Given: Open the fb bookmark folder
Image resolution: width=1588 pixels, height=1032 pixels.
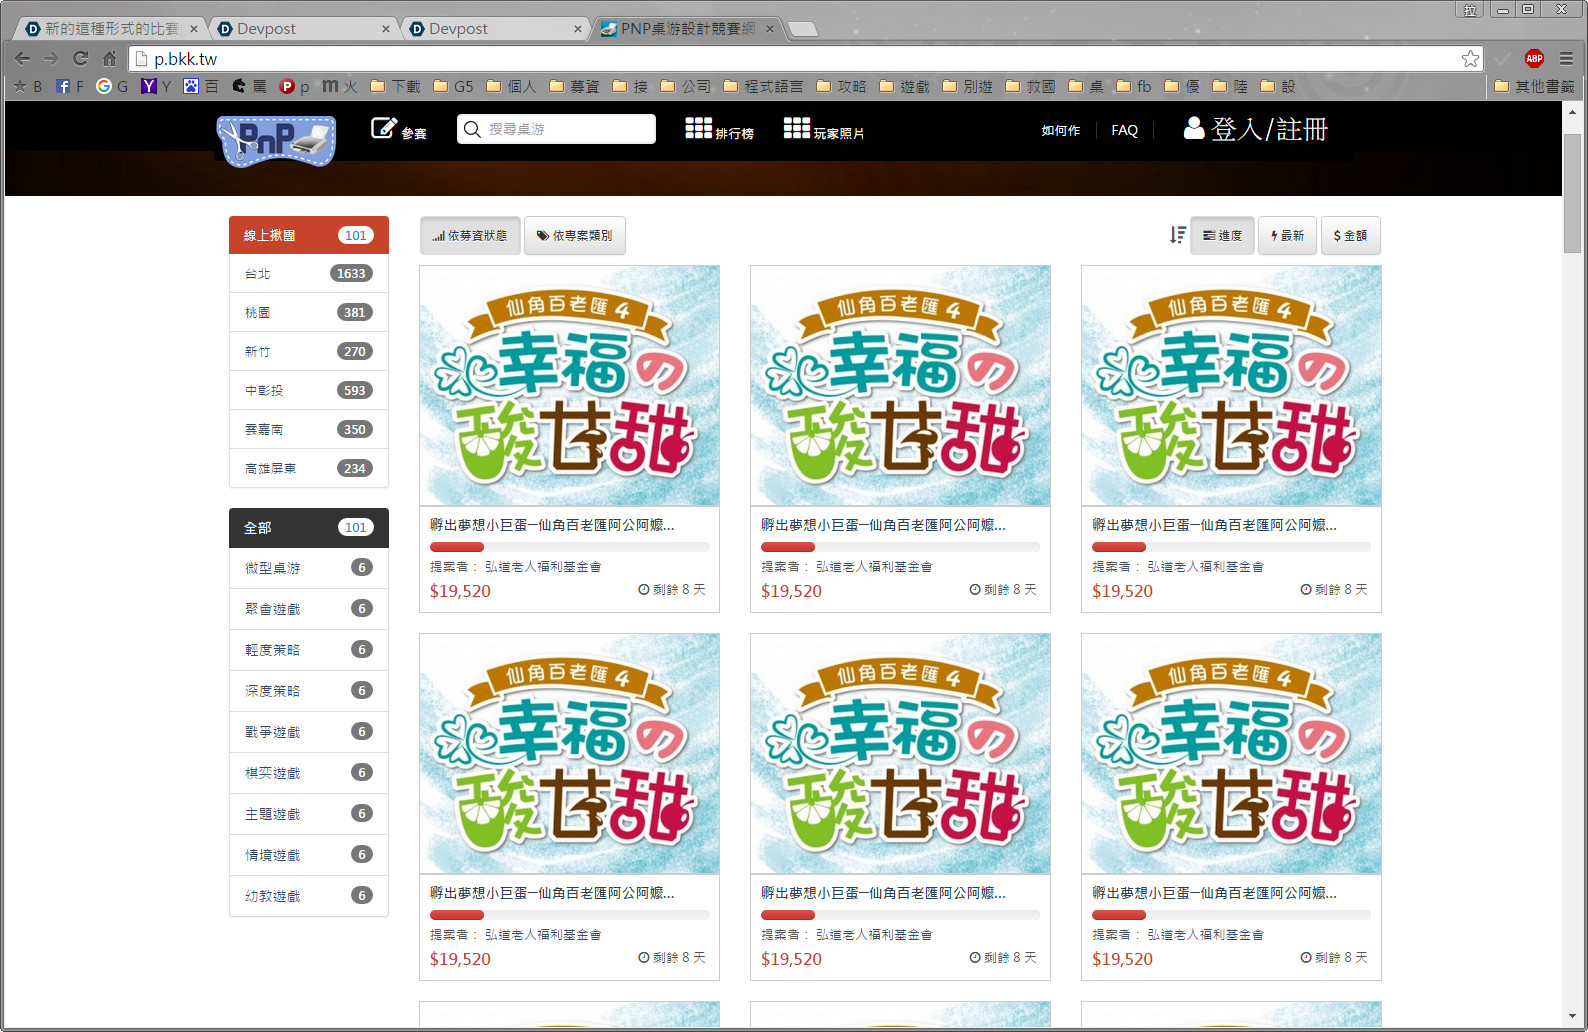Looking at the screenshot, I should 1134,87.
